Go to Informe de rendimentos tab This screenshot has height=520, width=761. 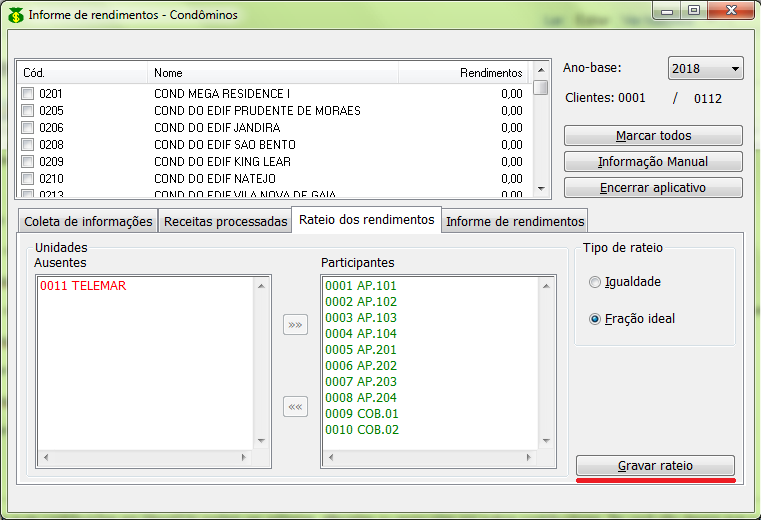(514, 221)
